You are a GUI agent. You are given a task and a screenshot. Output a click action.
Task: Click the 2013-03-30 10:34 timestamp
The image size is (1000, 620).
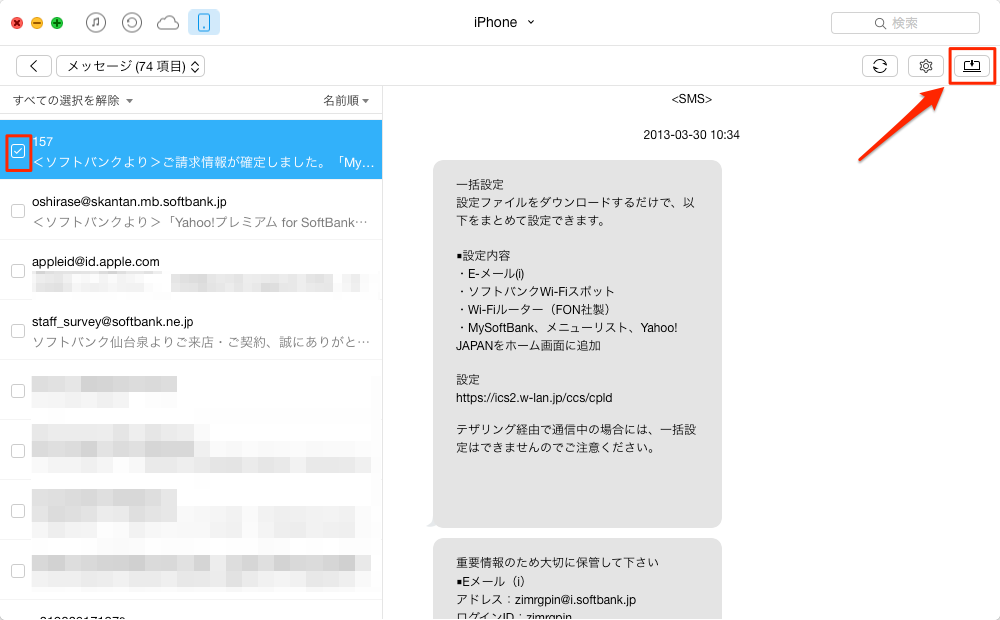pyautogui.click(x=691, y=135)
